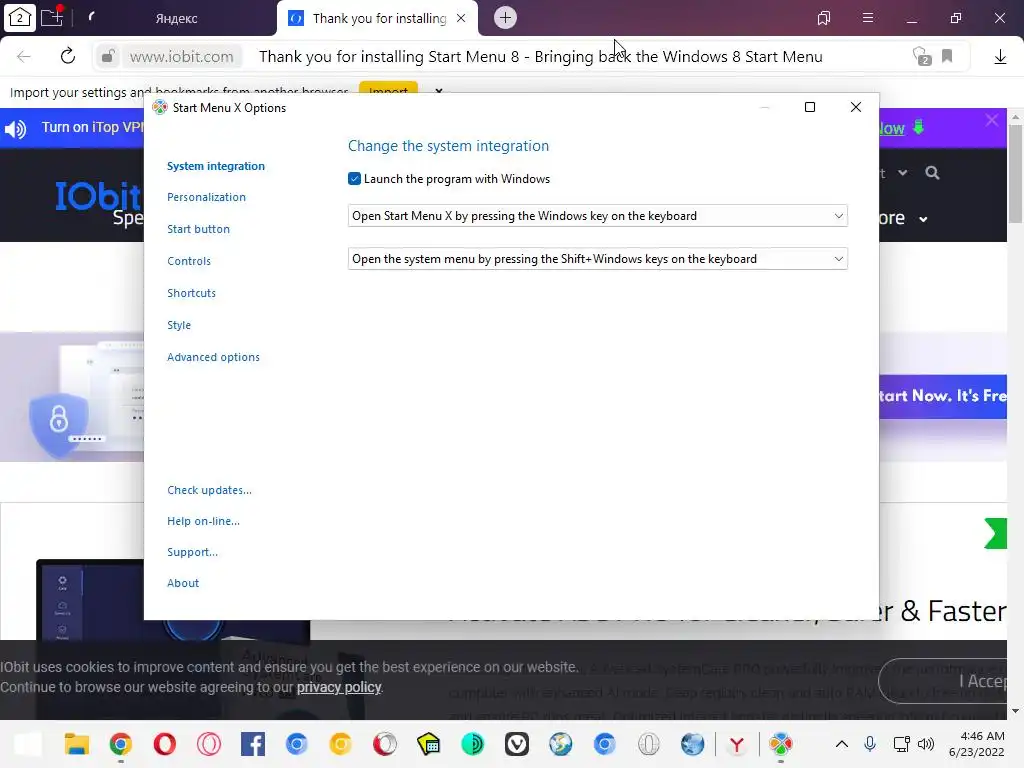Open volume control in system tray
1024x768 pixels.
click(x=926, y=744)
